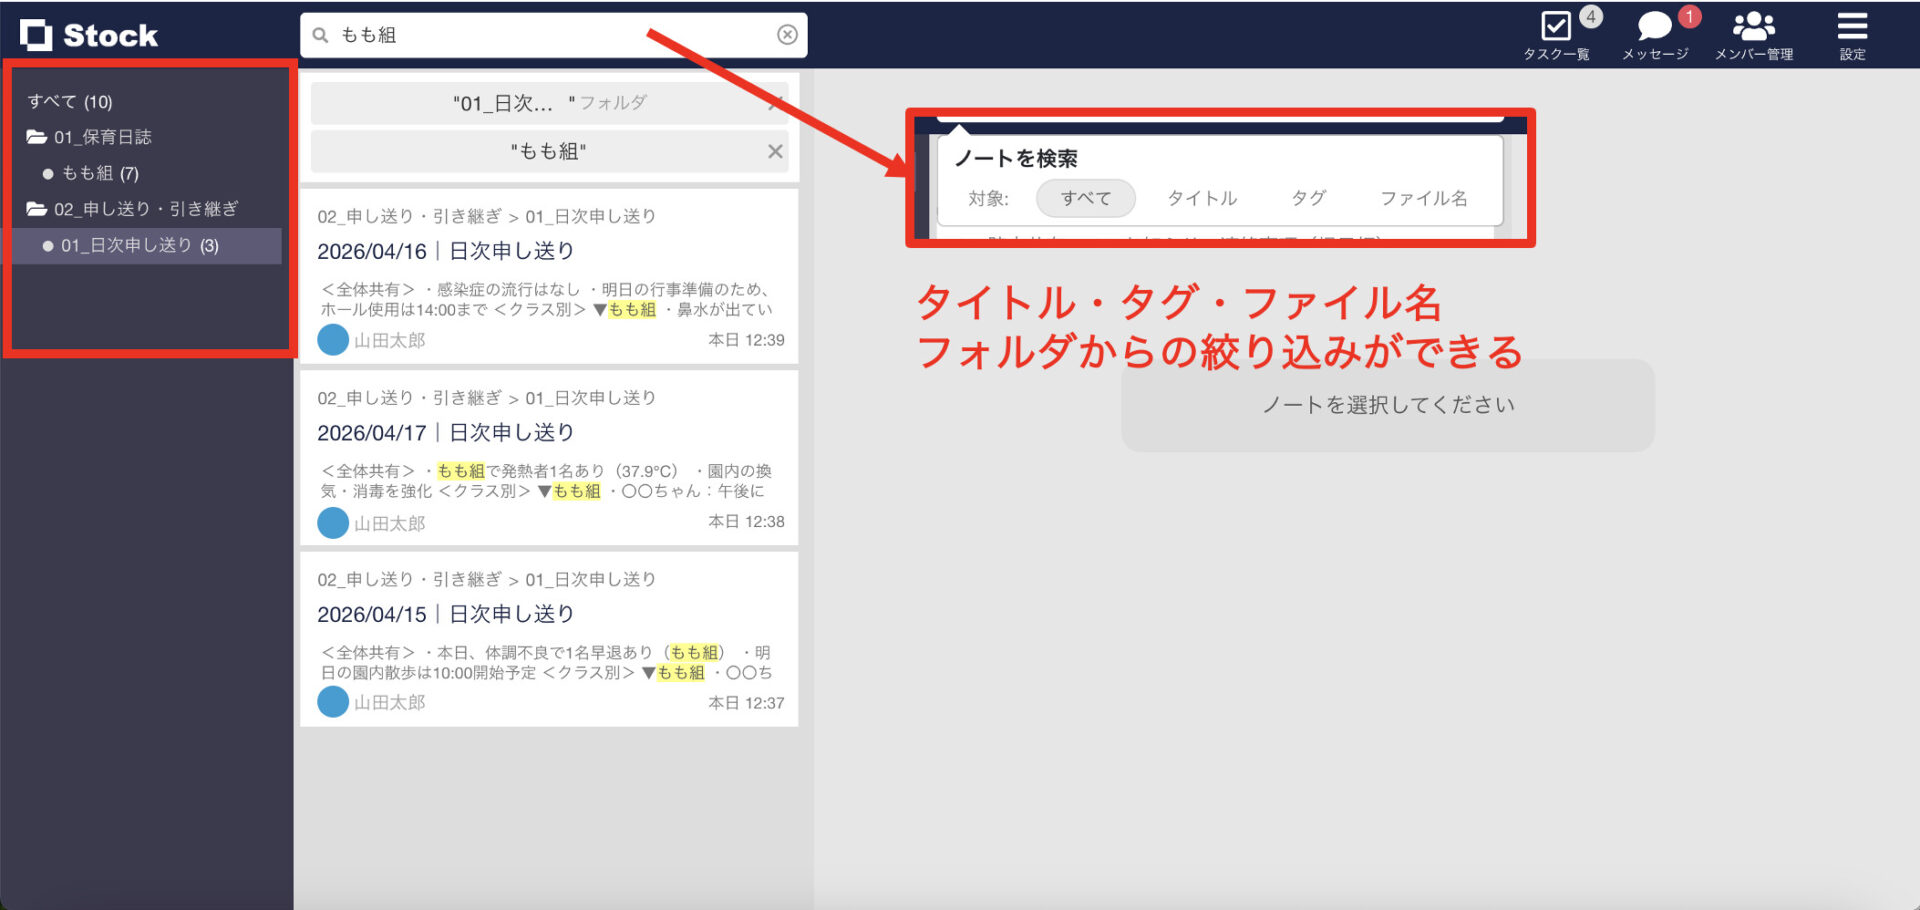
Task: Open the タスク一覧 task list icon
Action: coord(1557,25)
